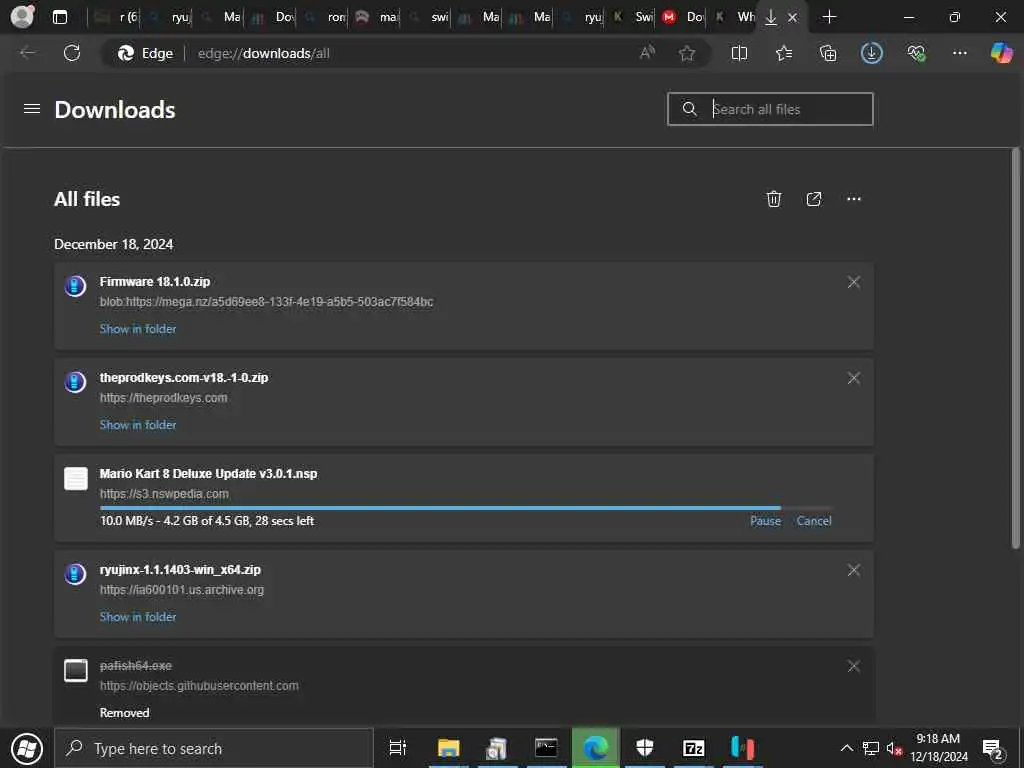The height and width of the screenshot is (768, 1024).
Task: Open Split screen toolbar icon
Action: click(739, 53)
